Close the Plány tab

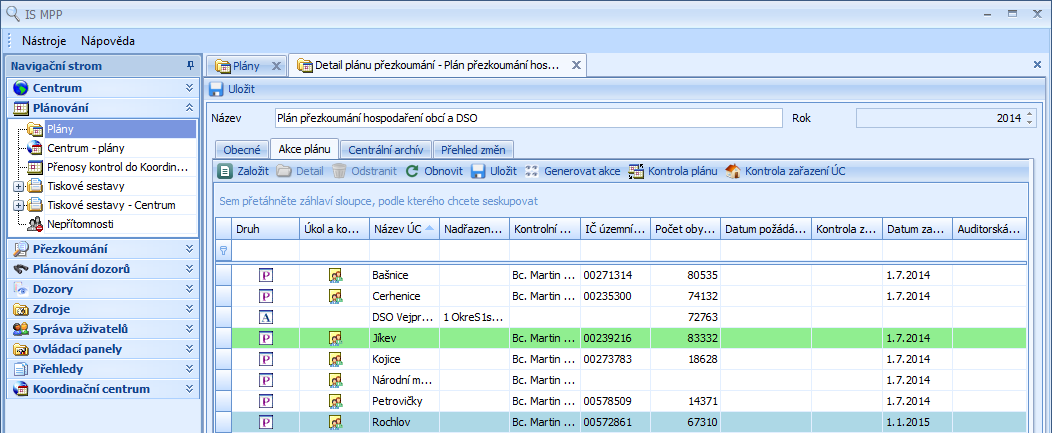coord(276,66)
